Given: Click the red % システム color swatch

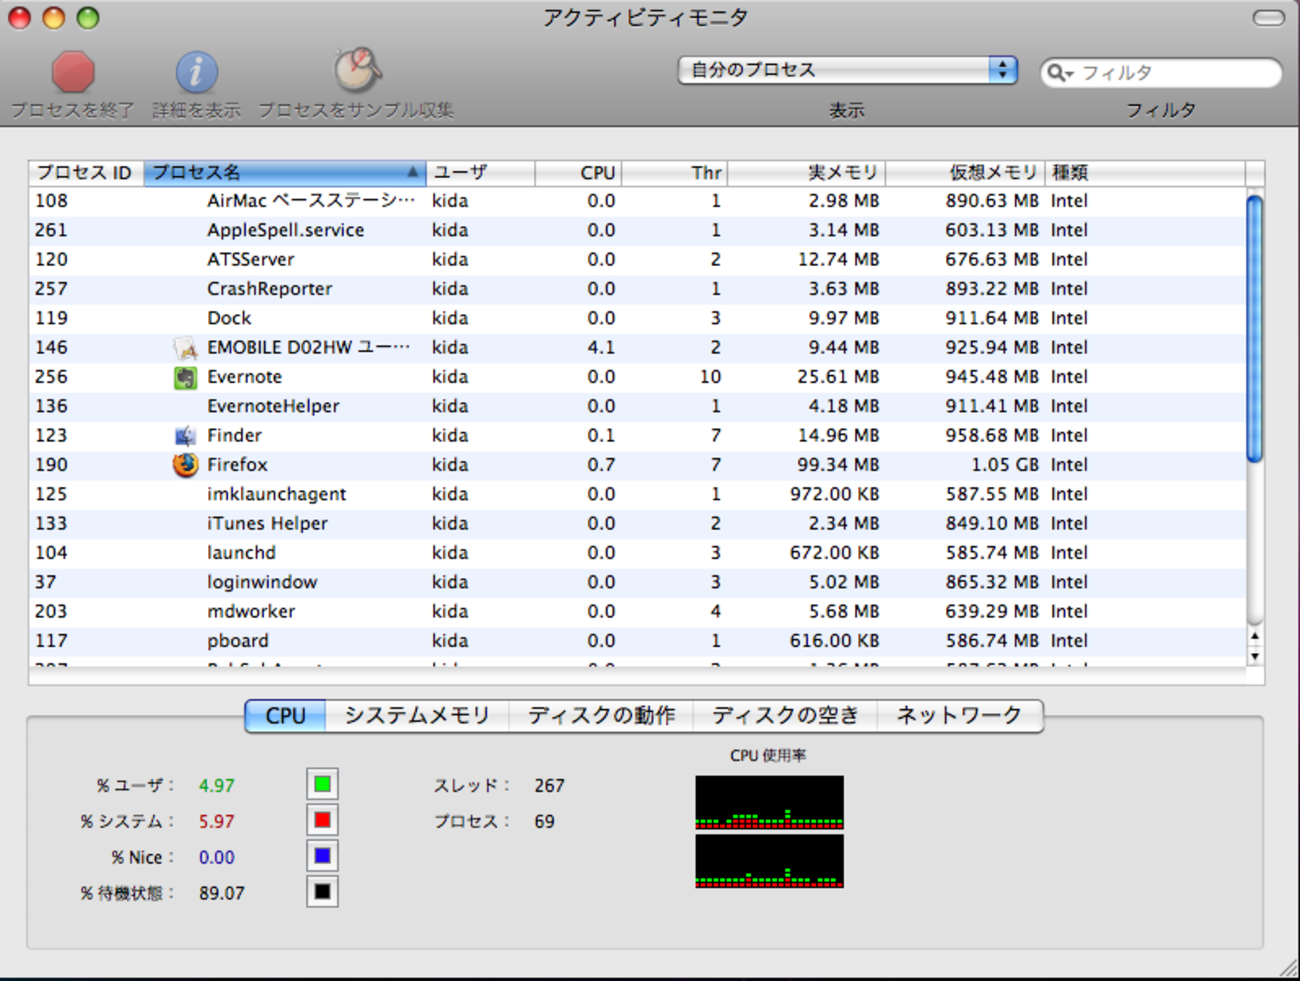Looking at the screenshot, I should pos(322,821).
